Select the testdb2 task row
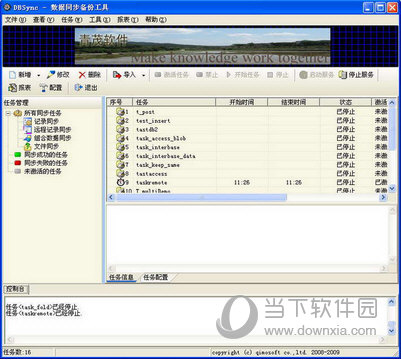 (248, 129)
